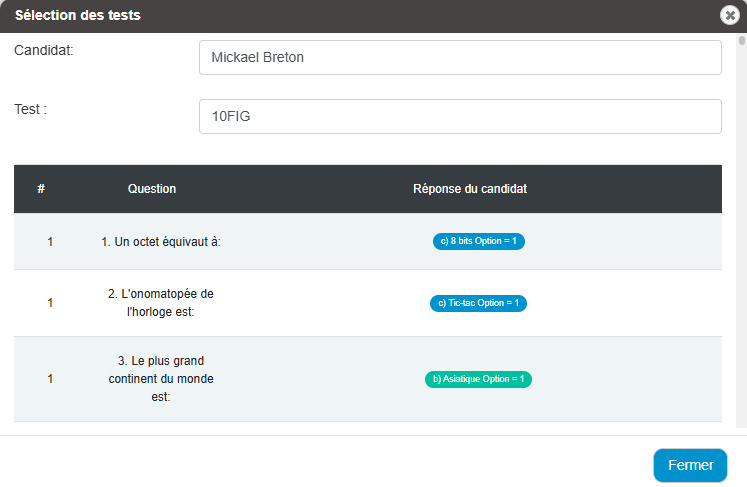
Task: Select the question Le plus grand continent
Action: (161, 379)
